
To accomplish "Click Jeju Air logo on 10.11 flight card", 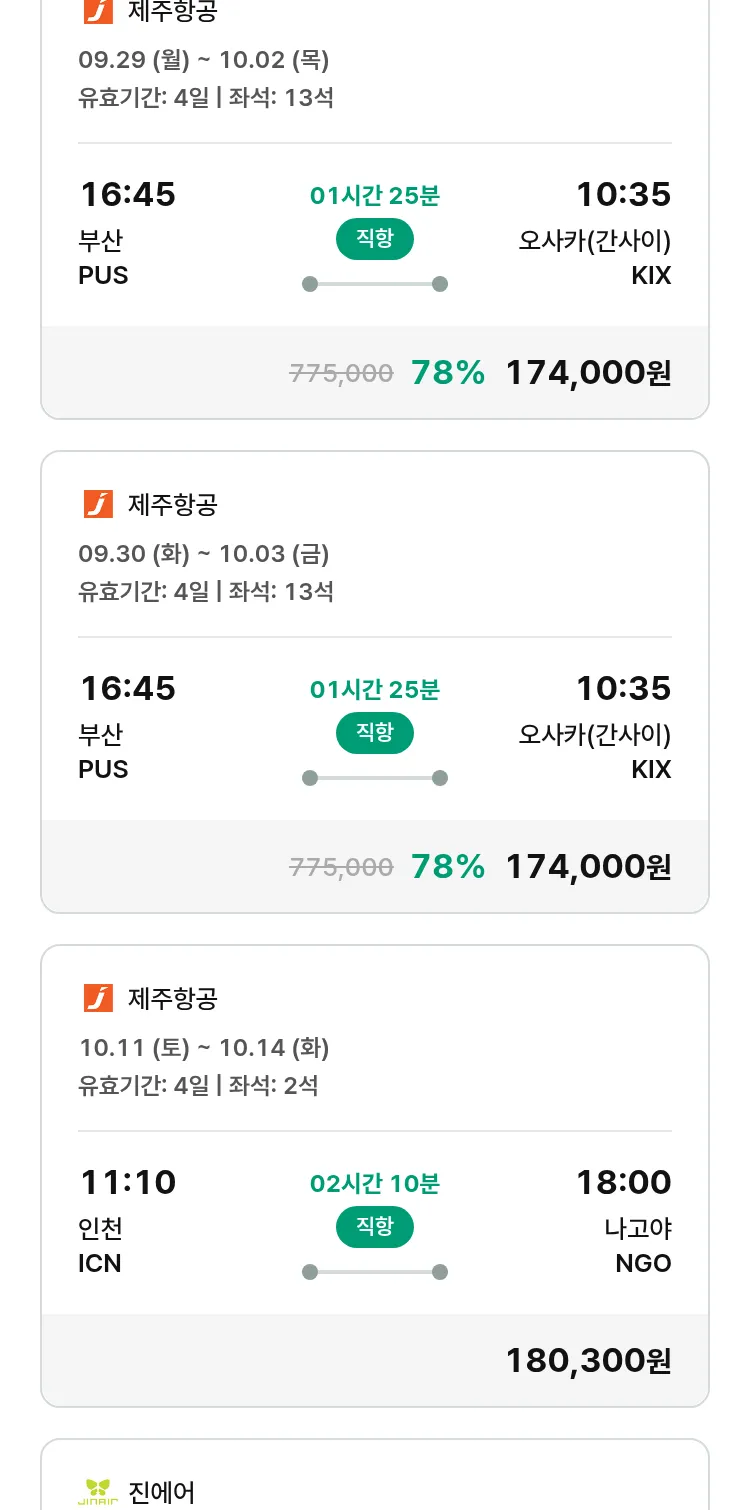I will coord(98,998).
